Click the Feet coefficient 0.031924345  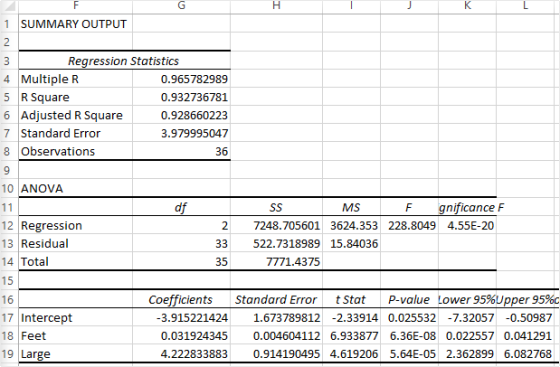point(181,336)
